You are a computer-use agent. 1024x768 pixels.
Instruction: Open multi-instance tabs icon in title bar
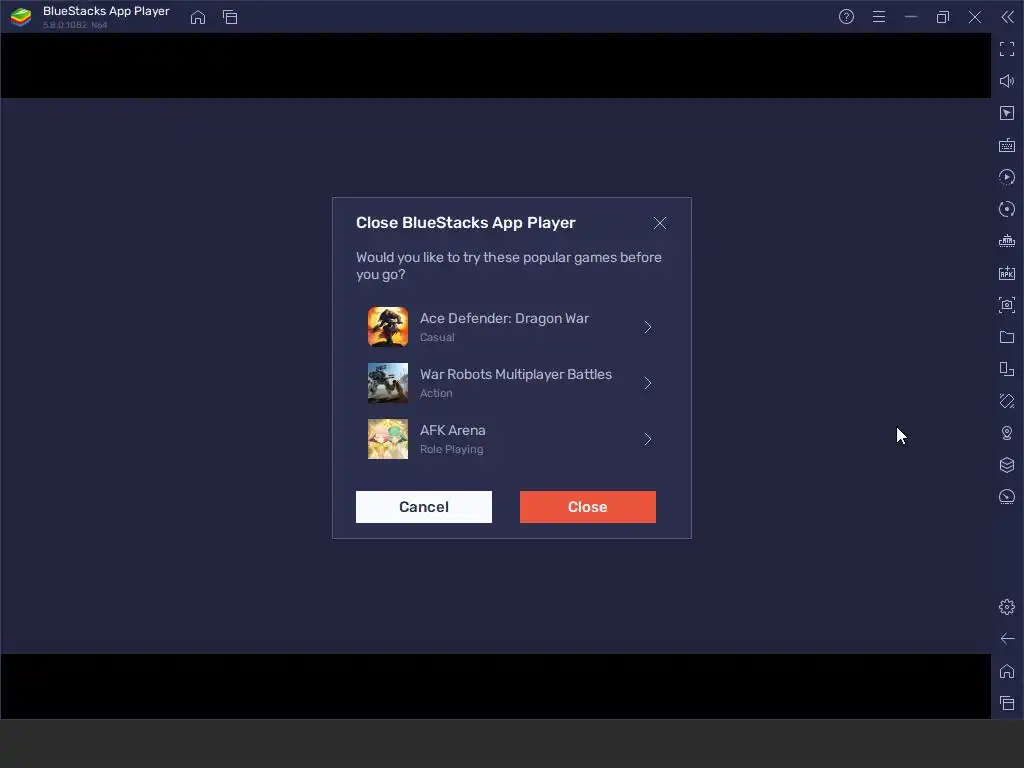[x=230, y=17]
